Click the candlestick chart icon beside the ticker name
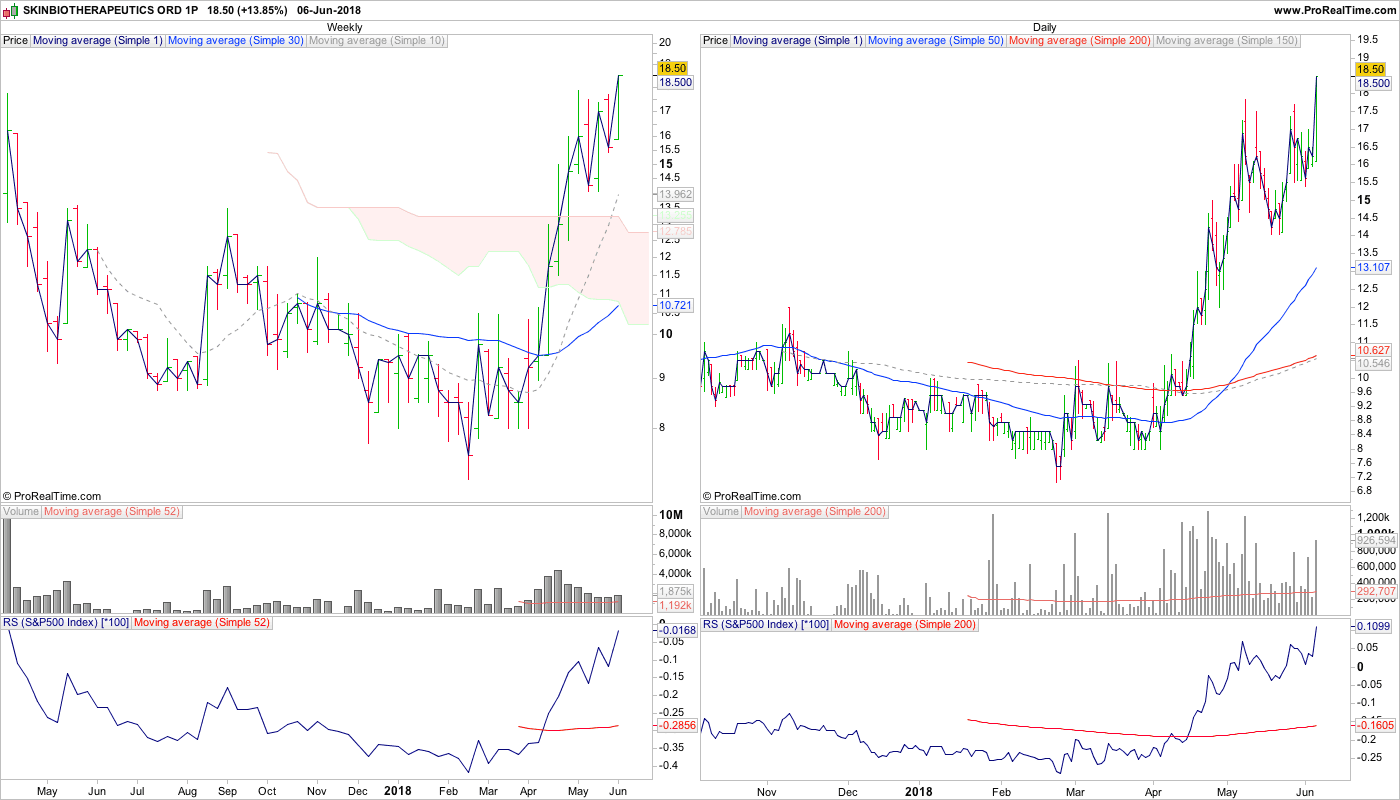The height and width of the screenshot is (800, 1400). click(x=12, y=10)
